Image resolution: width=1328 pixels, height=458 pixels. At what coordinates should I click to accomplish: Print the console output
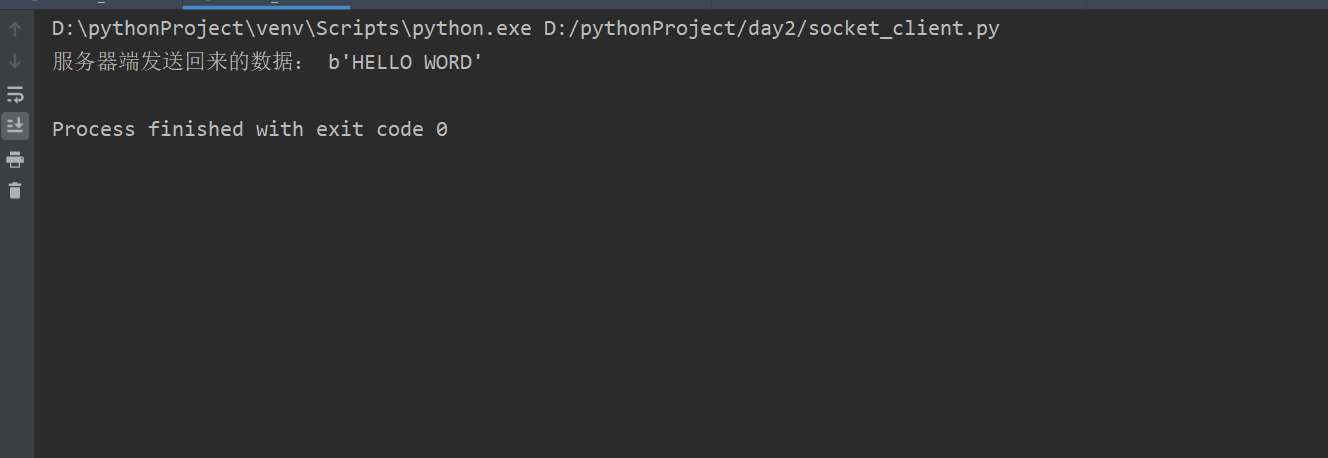click(x=15, y=159)
